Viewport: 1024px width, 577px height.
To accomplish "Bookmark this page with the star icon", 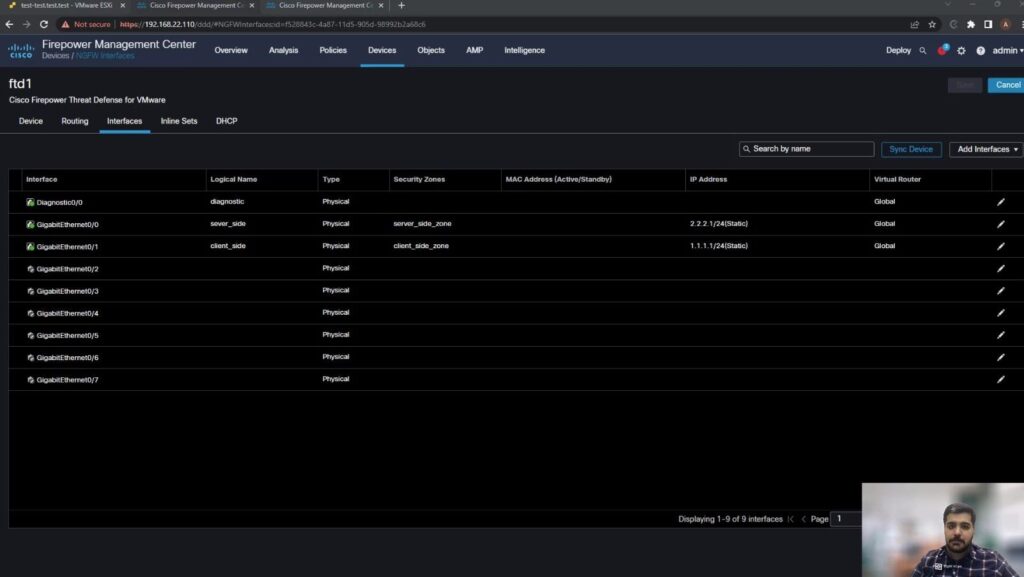I will tap(932, 24).
